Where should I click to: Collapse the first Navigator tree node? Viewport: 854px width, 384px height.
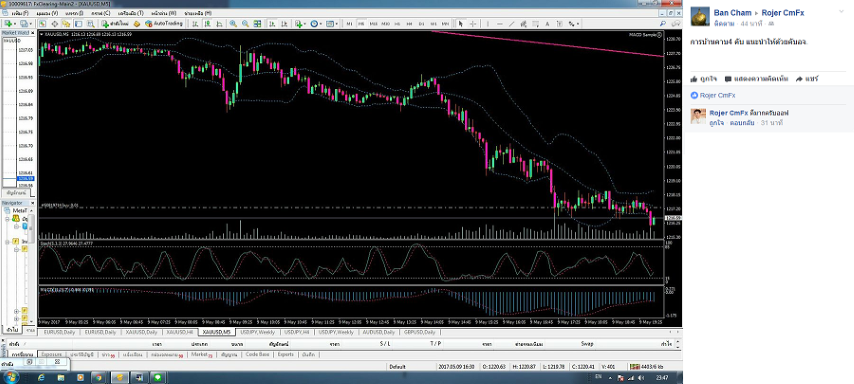(x=8, y=218)
